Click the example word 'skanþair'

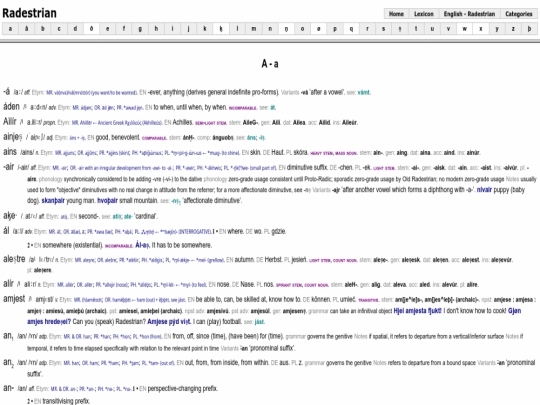(53, 200)
